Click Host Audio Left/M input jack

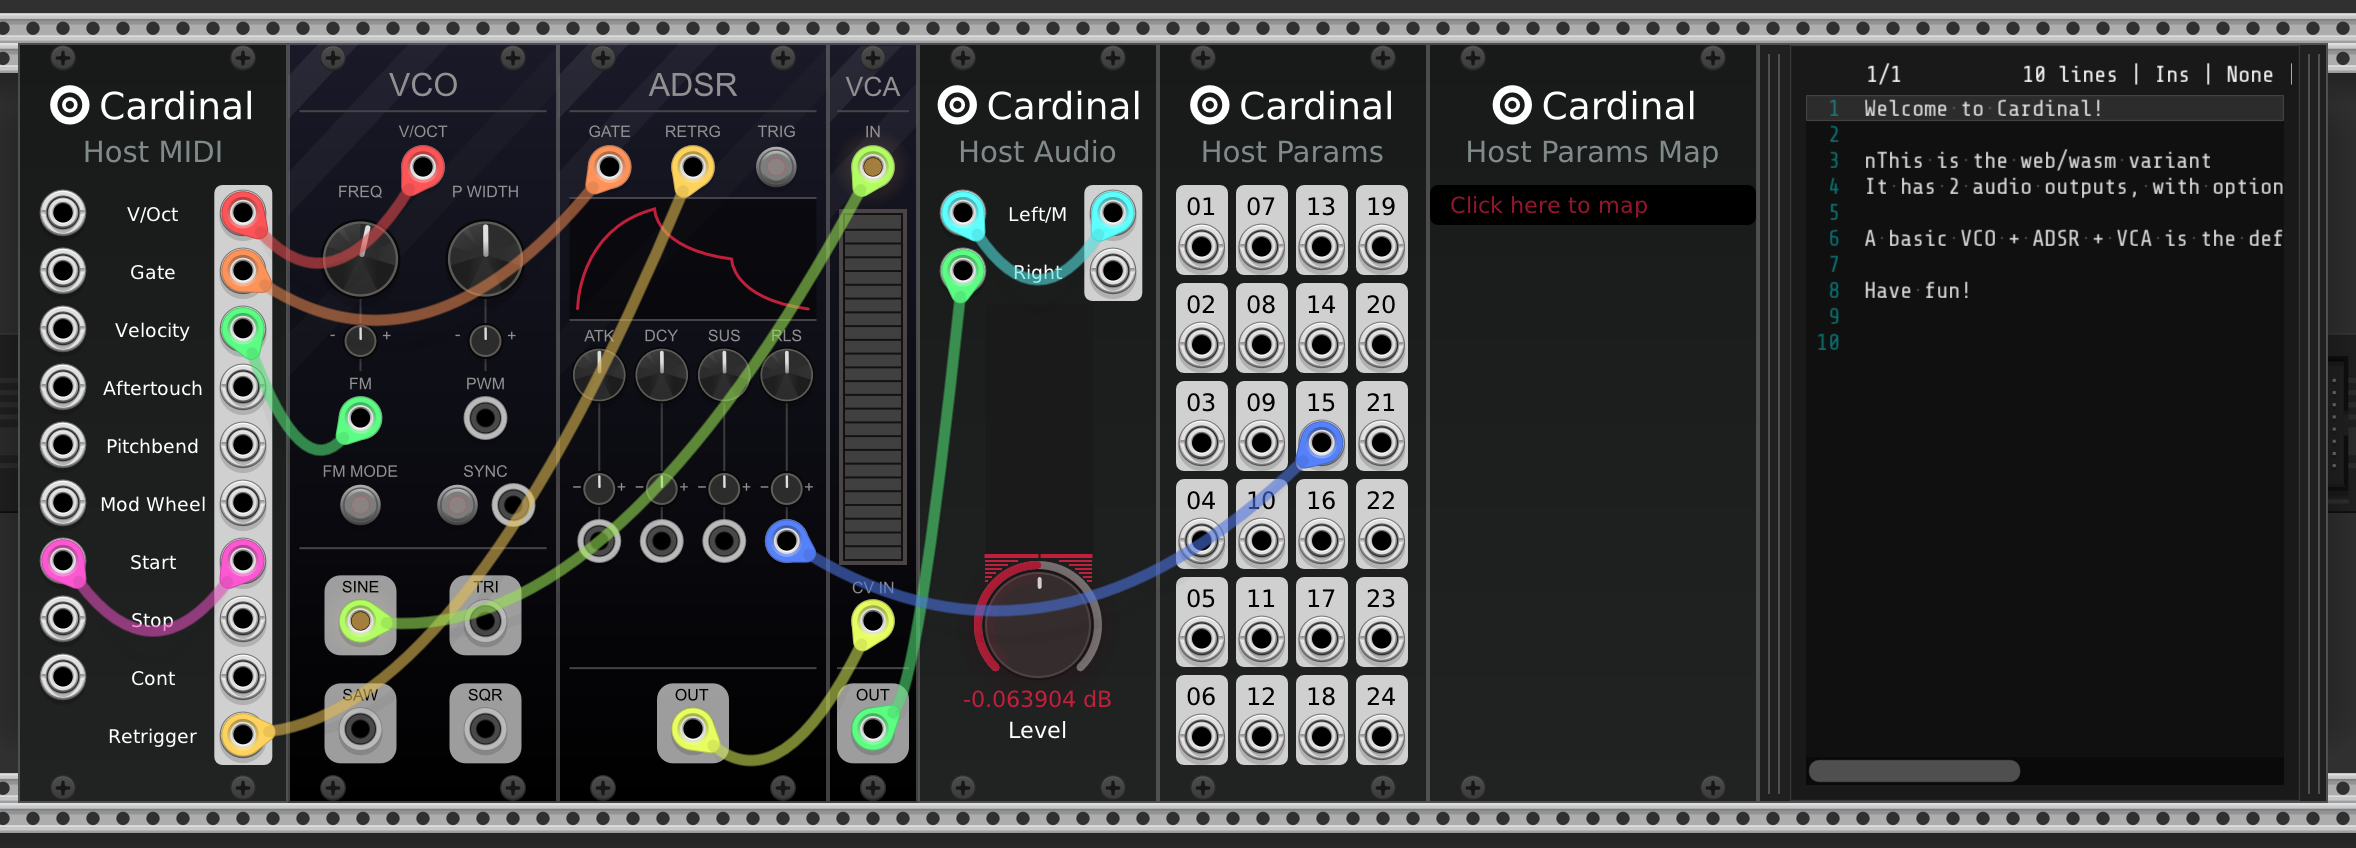pyautogui.click(x=963, y=212)
